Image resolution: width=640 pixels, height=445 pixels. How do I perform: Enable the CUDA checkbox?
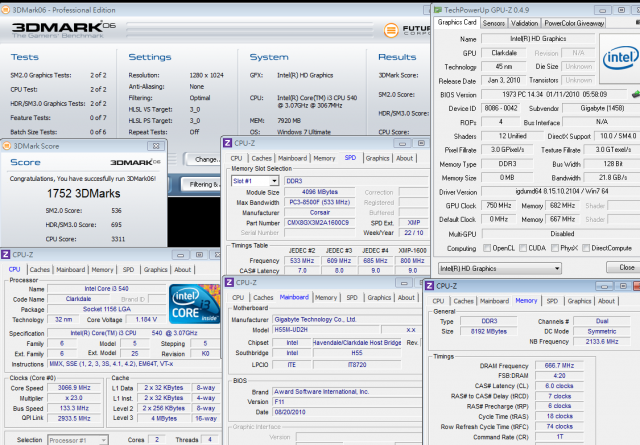[523, 248]
